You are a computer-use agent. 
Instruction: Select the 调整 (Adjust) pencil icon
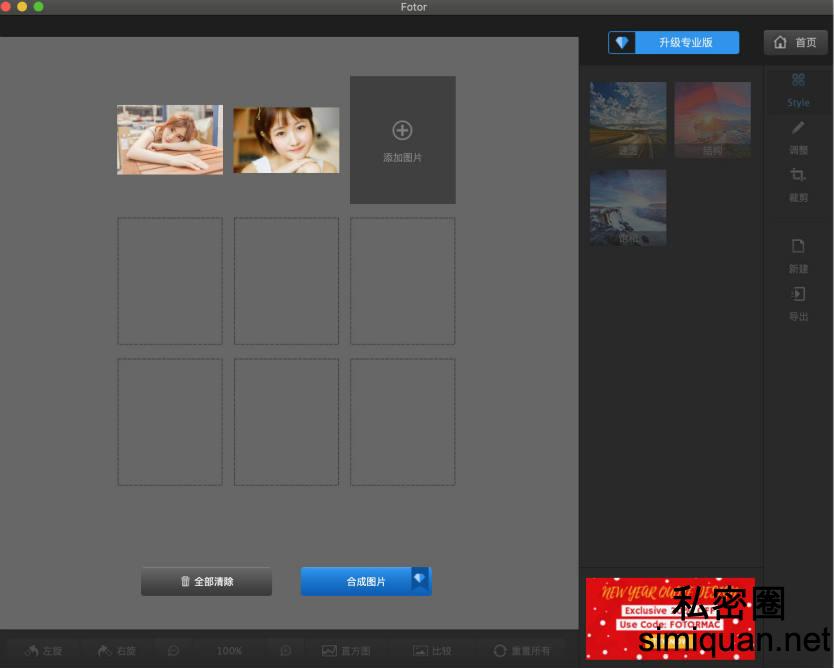pyautogui.click(x=798, y=128)
